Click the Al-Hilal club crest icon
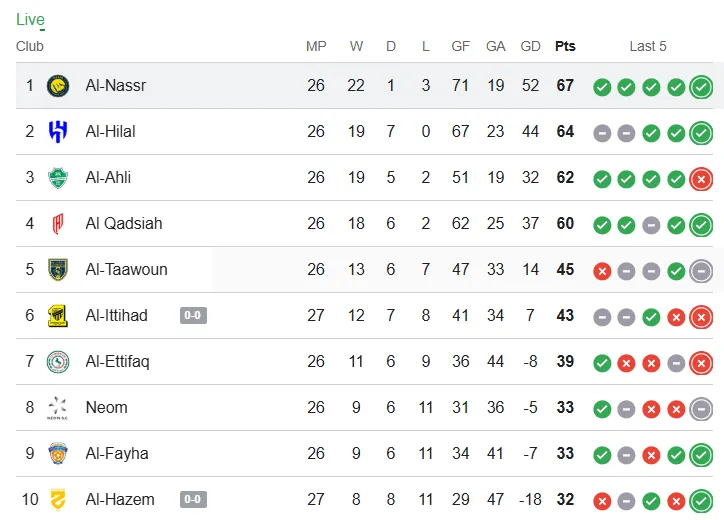Image resolution: width=724 pixels, height=520 pixels. (x=58, y=132)
